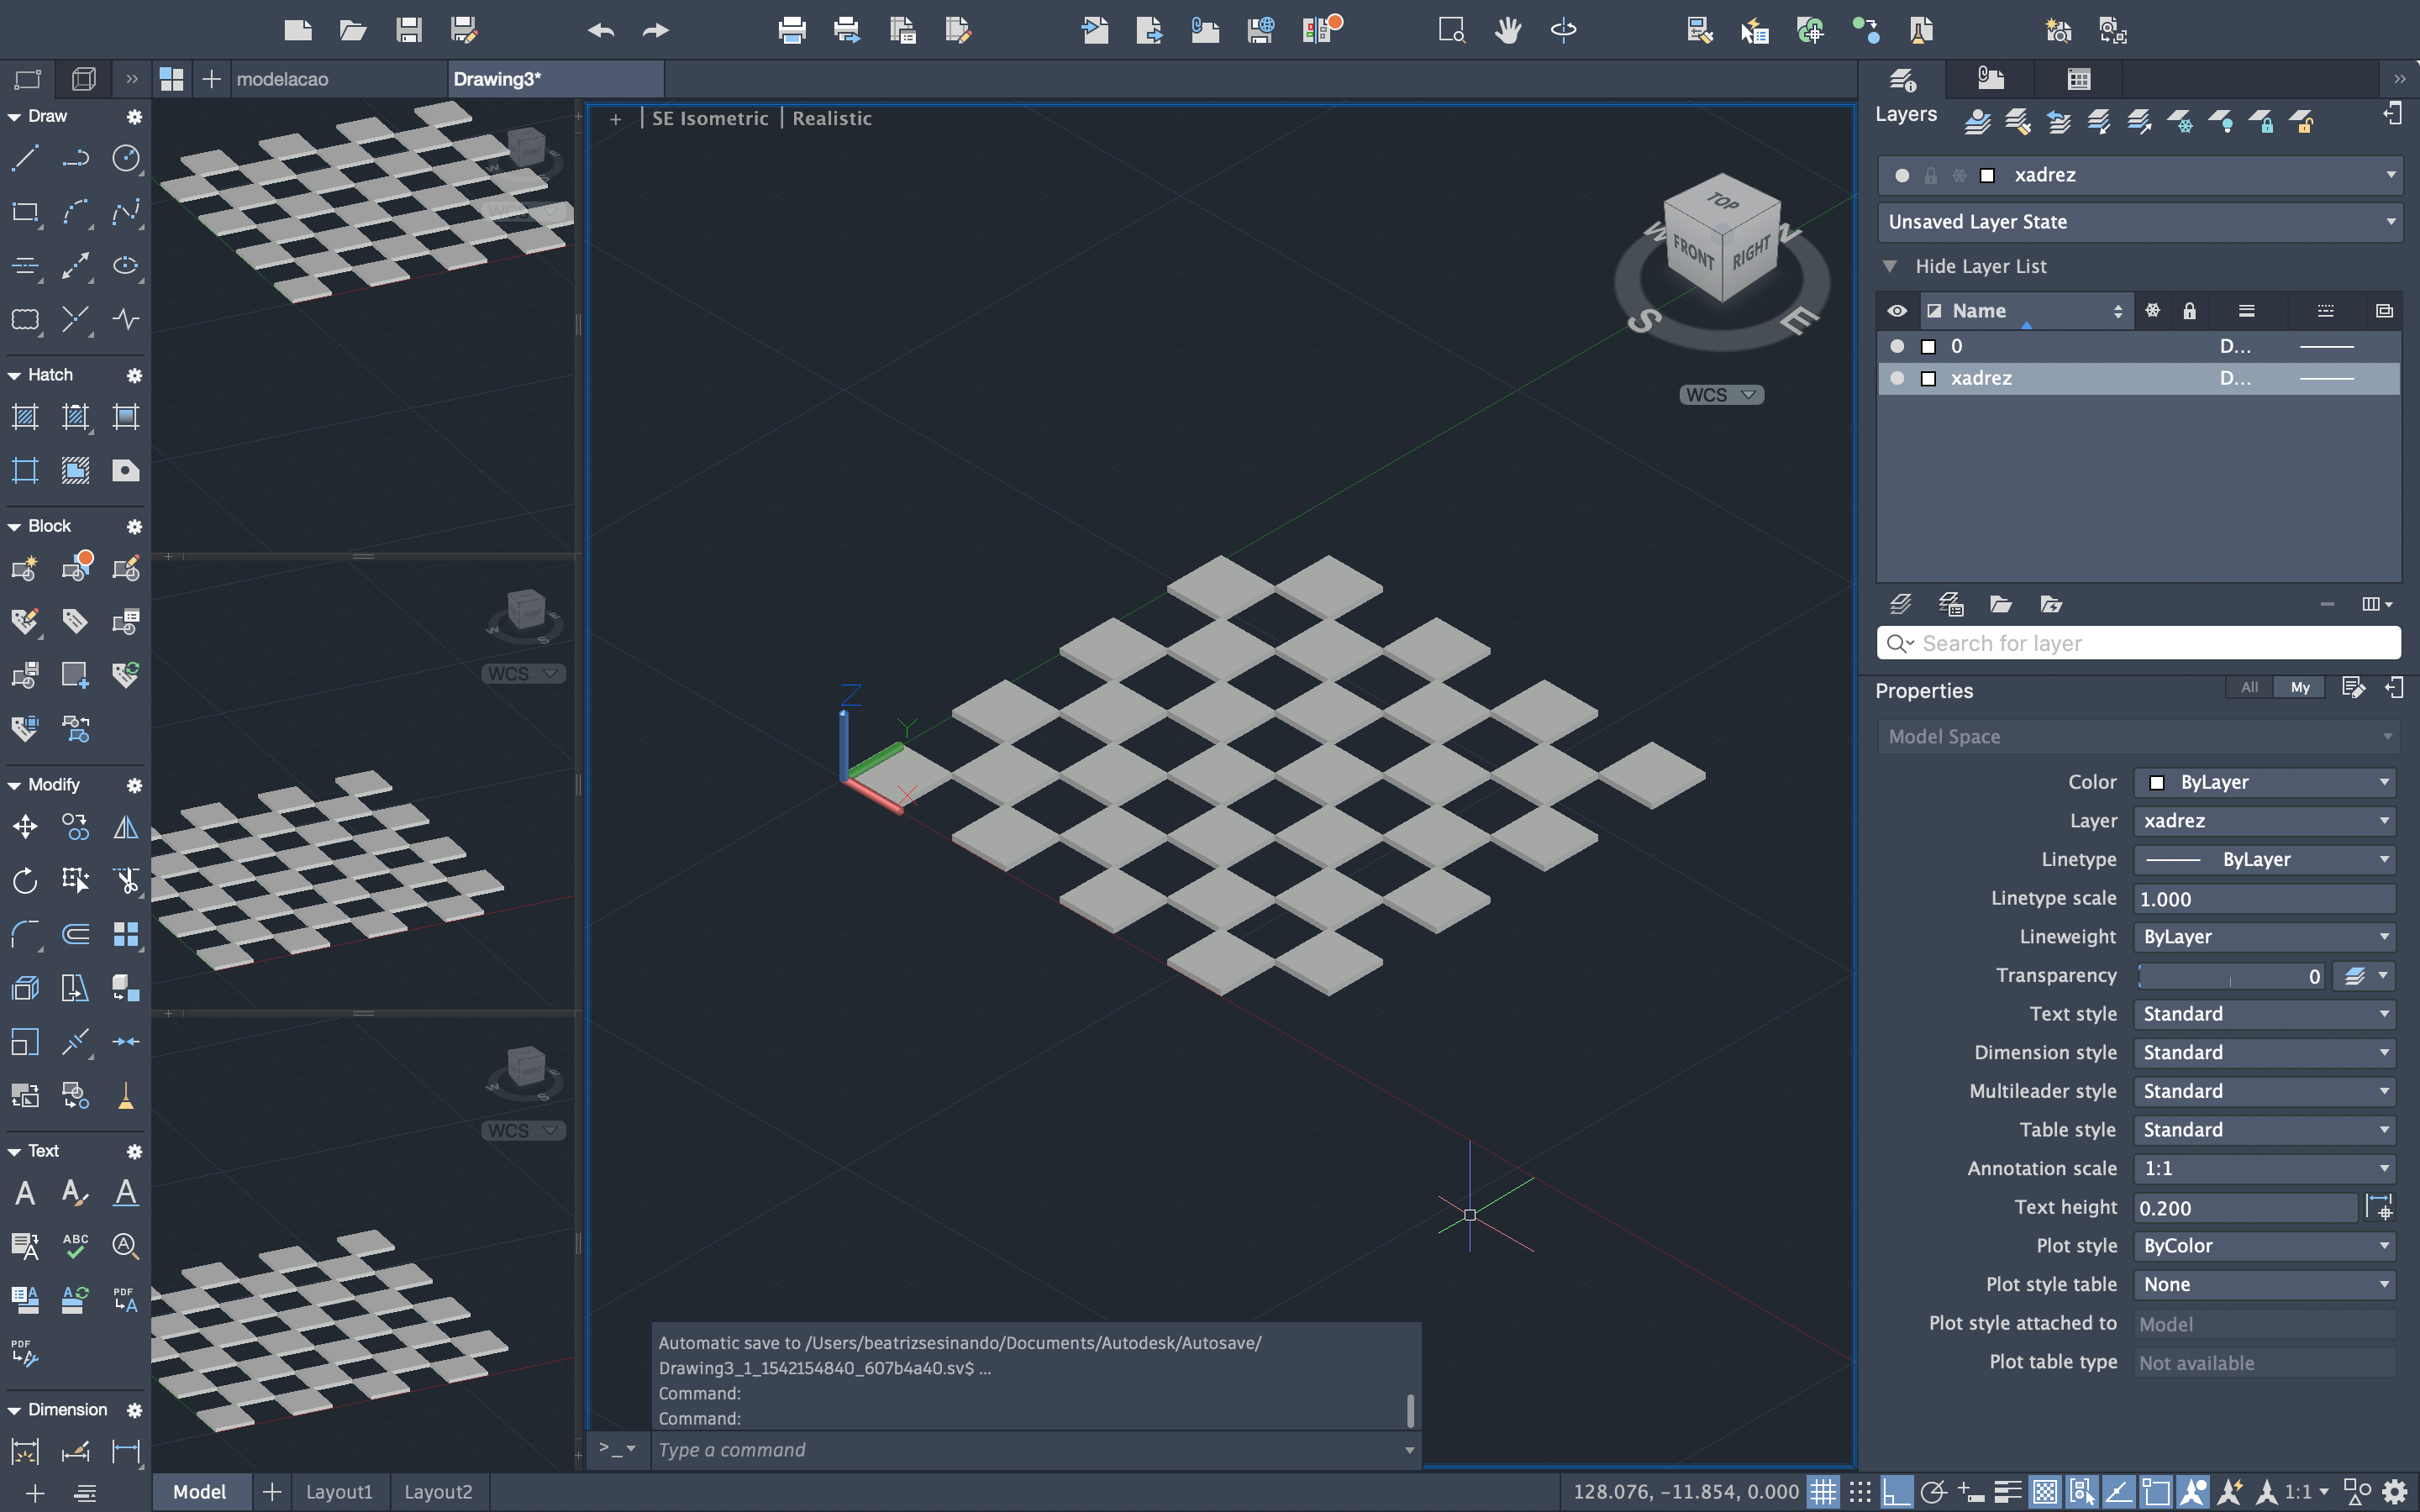Click the New Layer icon below layer list

(1900, 604)
